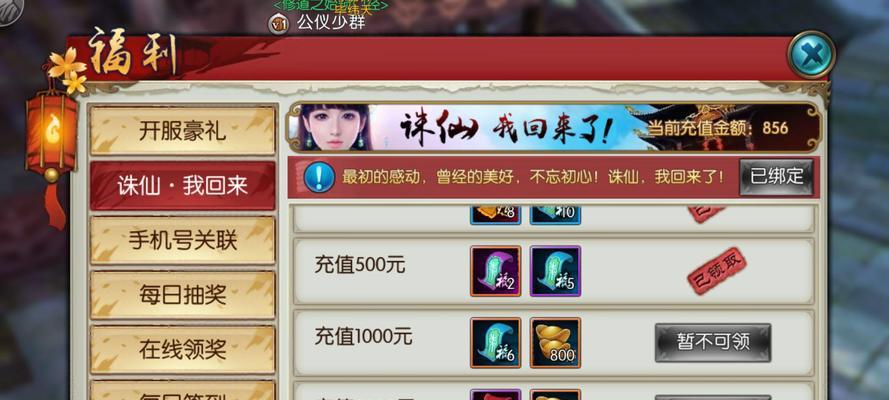Image resolution: width=889 pixels, height=400 pixels.
Task: Tap the 800 gold ingot reward icon
Action: coord(555,343)
